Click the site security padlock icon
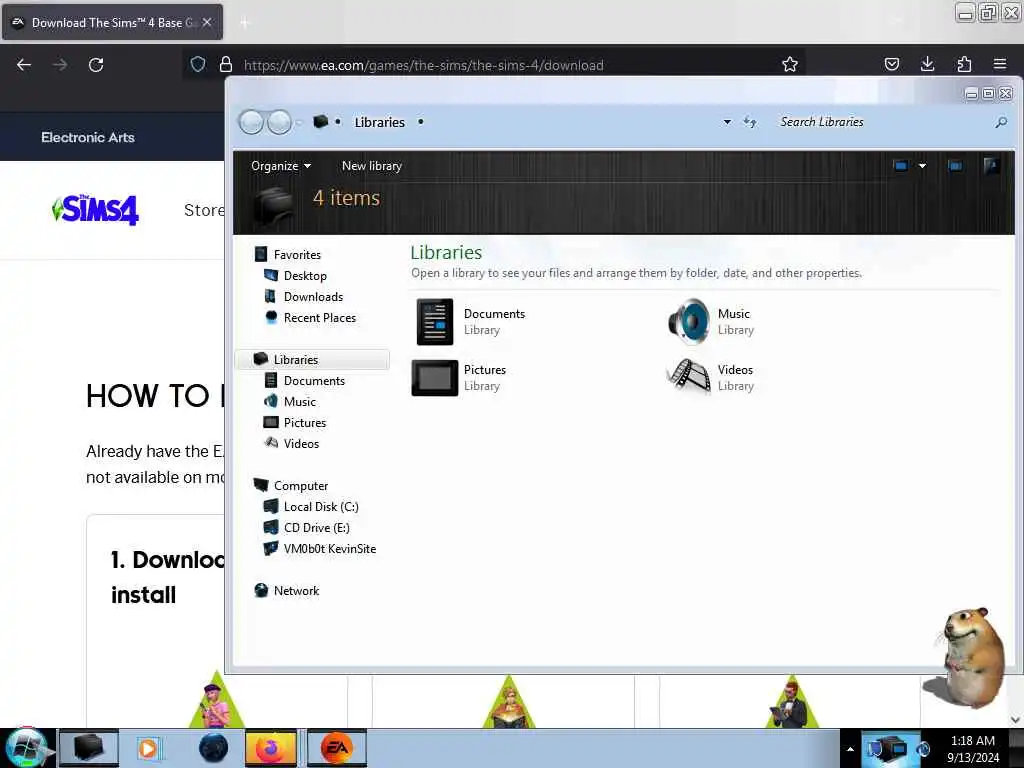 coord(226,64)
